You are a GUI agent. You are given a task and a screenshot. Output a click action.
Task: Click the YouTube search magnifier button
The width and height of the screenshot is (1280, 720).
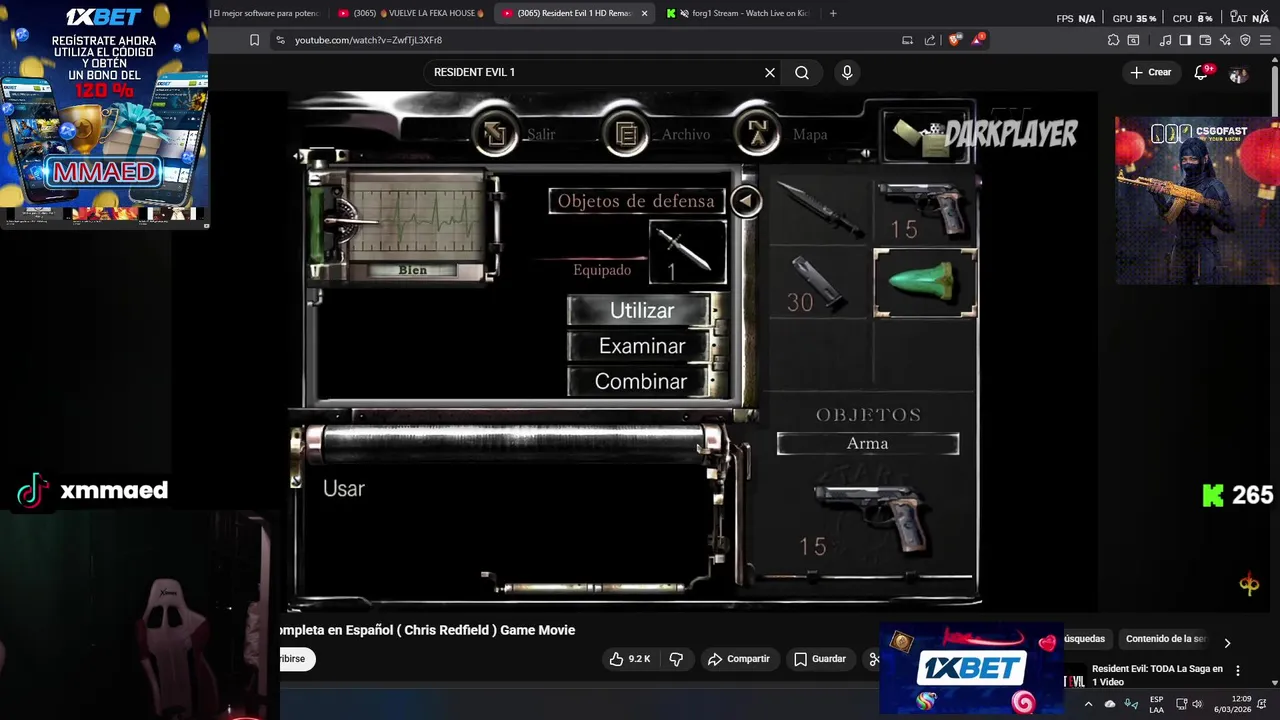pyautogui.click(x=802, y=72)
